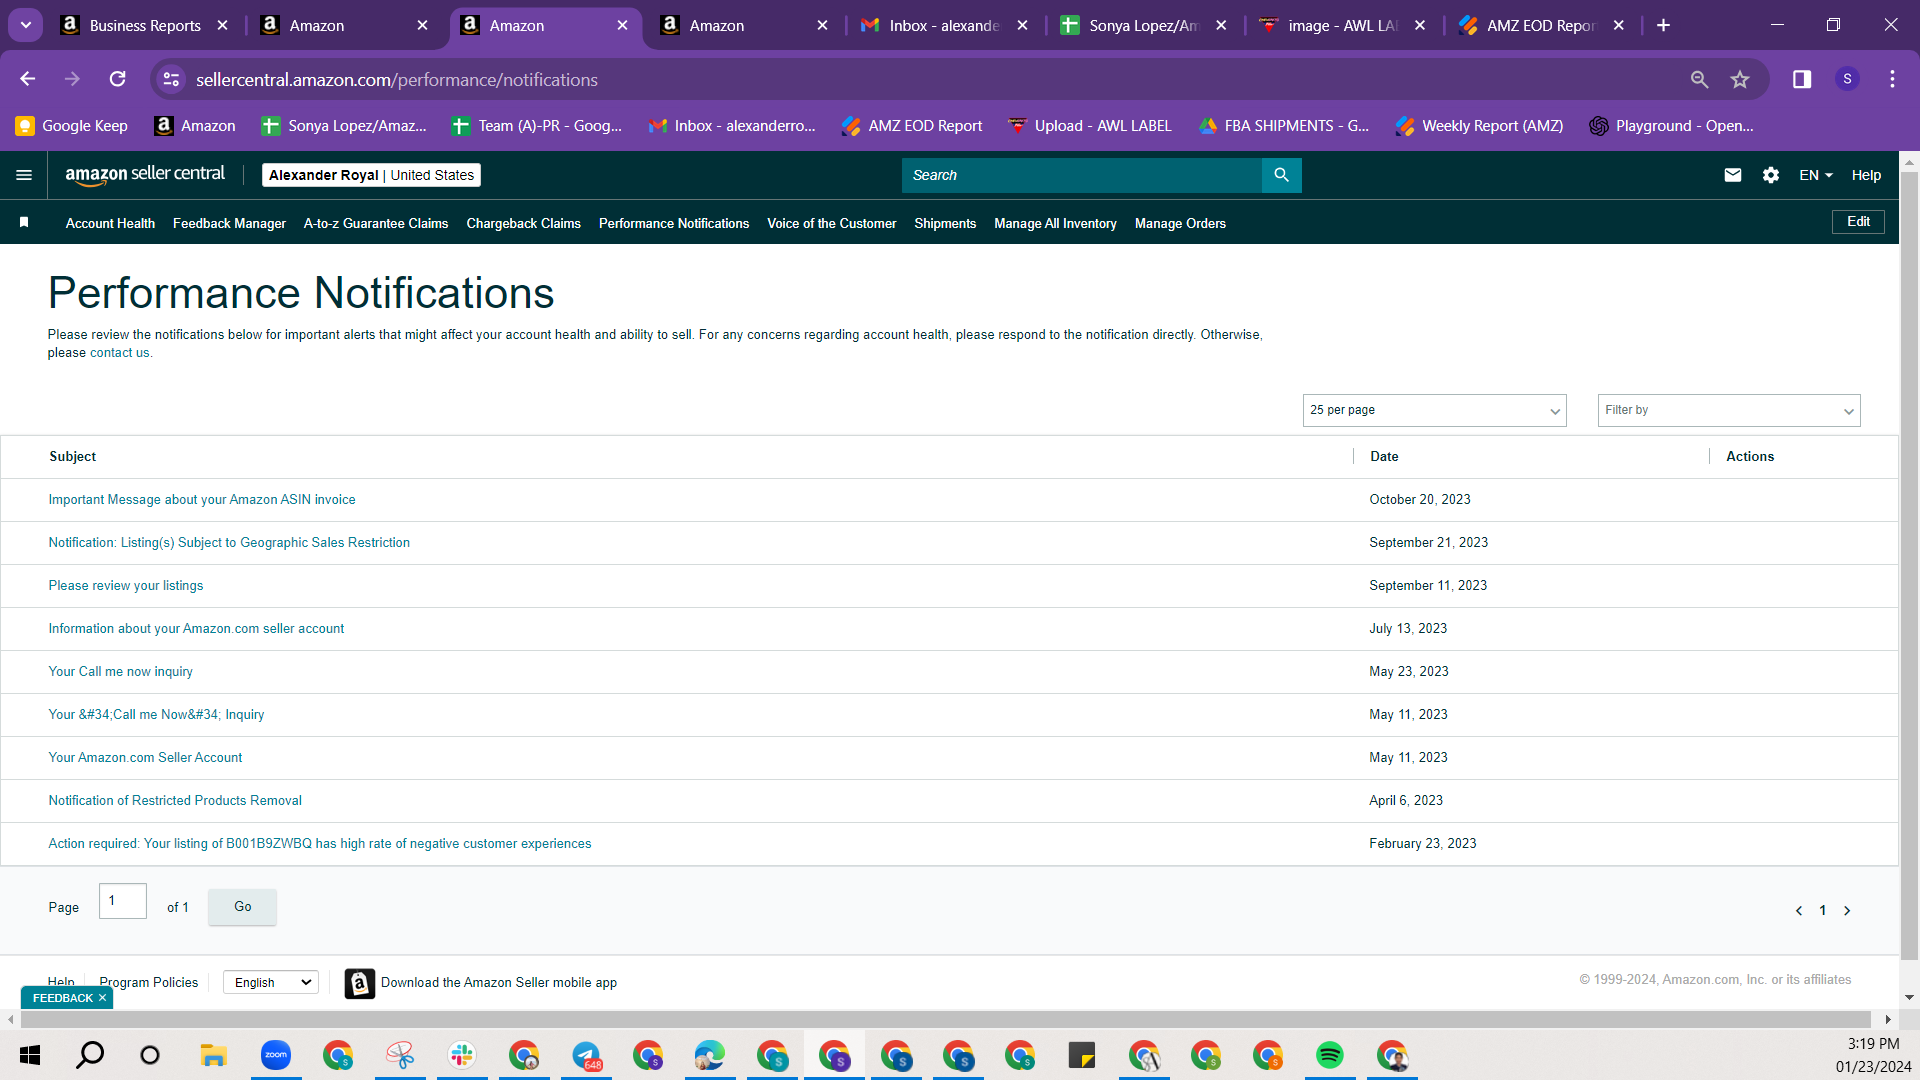Viewport: 1920px width, 1080px height.
Task: Open the Chrome profile avatar S
Action: tap(1847, 79)
